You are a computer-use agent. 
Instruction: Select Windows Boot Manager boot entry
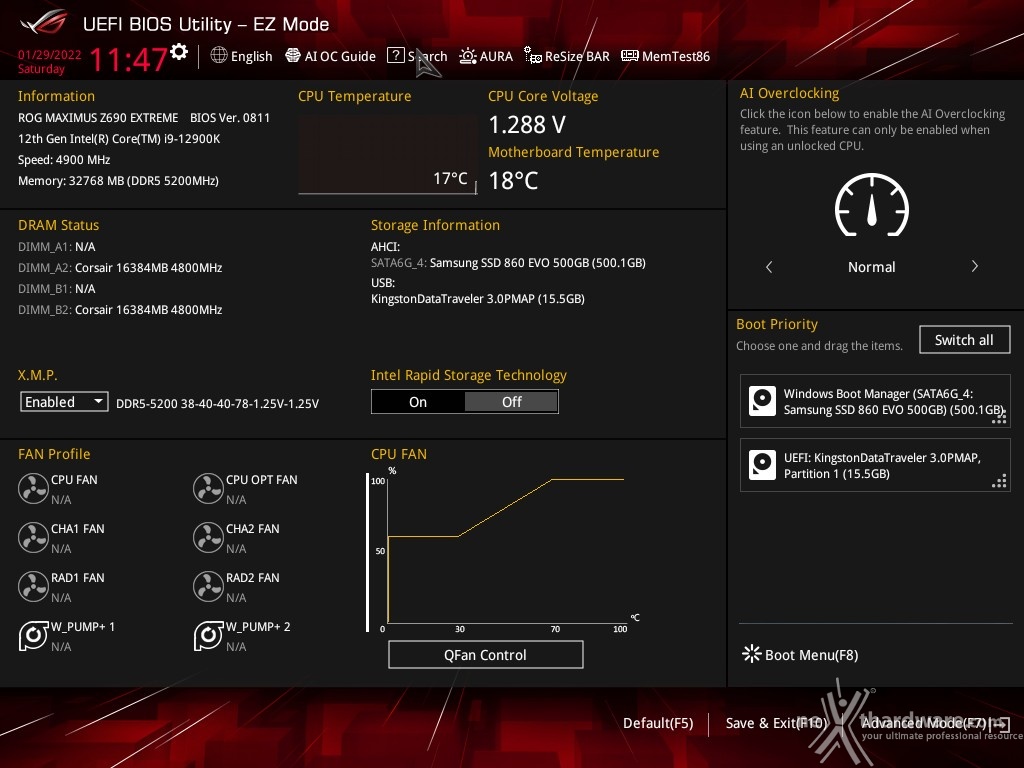click(875, 402)
